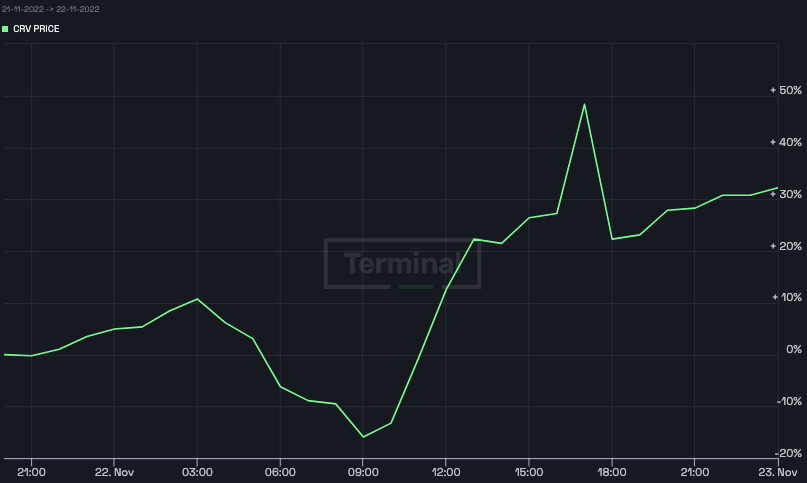
Task: Toggle the CRV PRICE legend item
Action: tap(31, 29)
